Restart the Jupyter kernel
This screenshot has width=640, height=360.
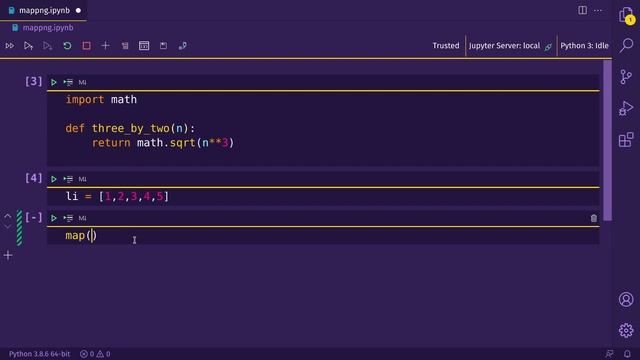(67, 46)
